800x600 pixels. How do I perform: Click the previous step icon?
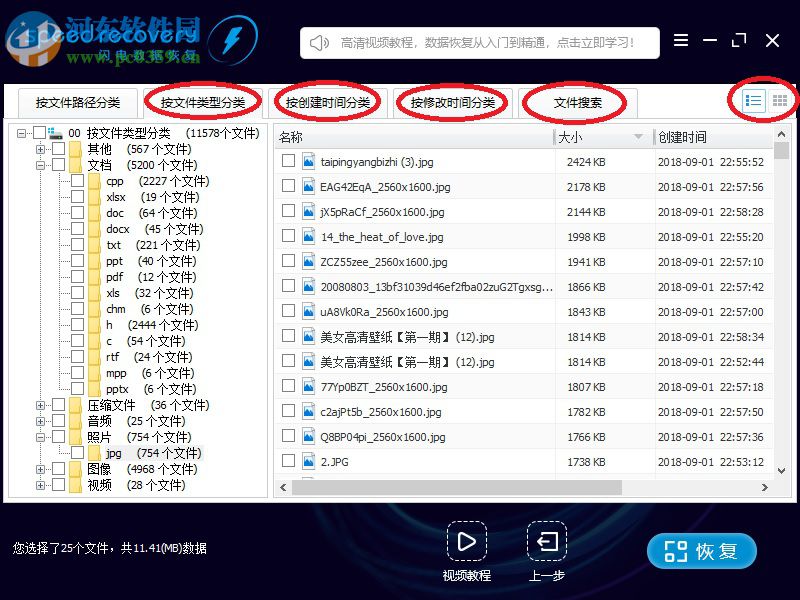(x=547, y=541)
